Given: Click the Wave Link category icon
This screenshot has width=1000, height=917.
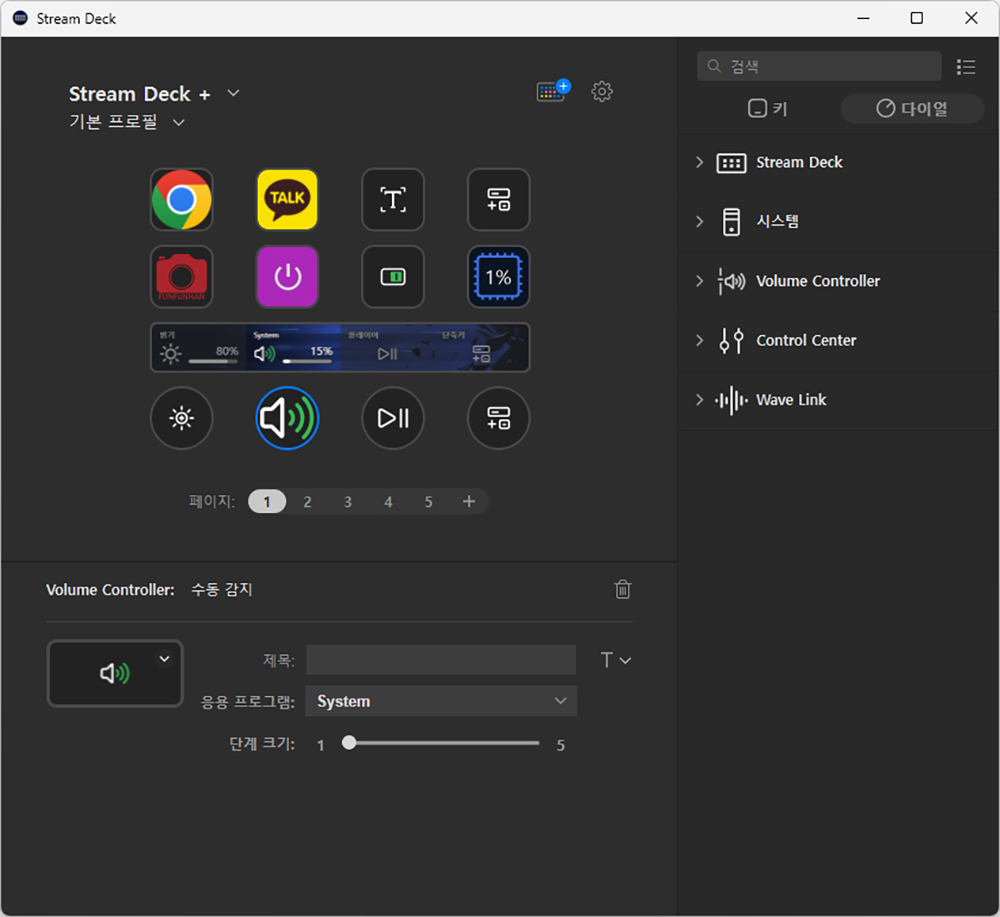Looking at the screenshot, I should [732, 400].
